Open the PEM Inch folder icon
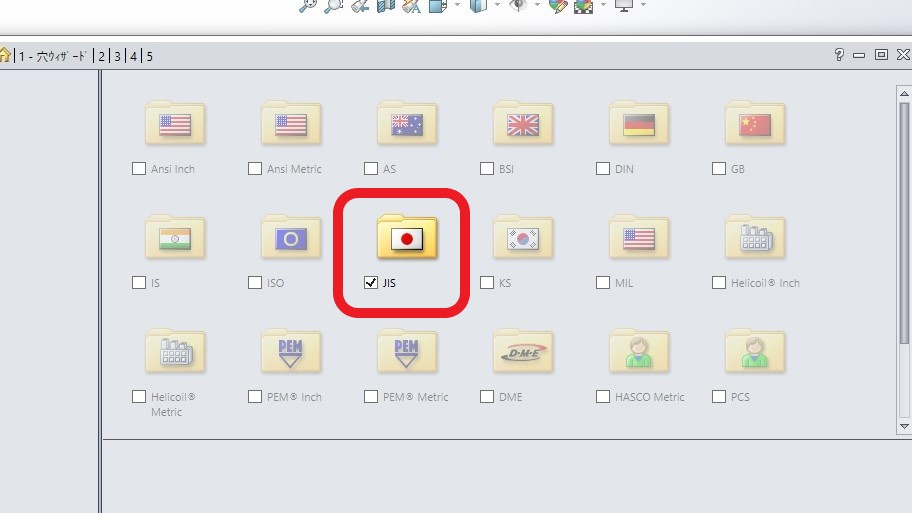This screenshot has width=912, height=513. coord(291,351)
